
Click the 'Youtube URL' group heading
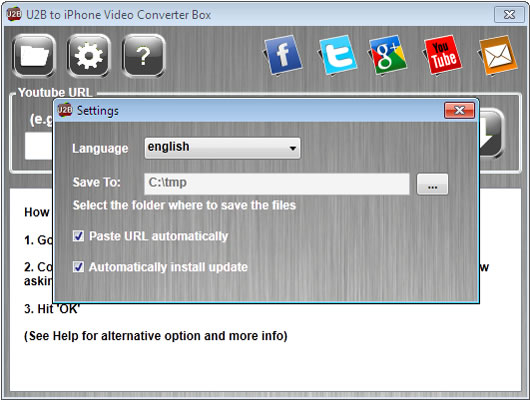click(x=55, y=92)
